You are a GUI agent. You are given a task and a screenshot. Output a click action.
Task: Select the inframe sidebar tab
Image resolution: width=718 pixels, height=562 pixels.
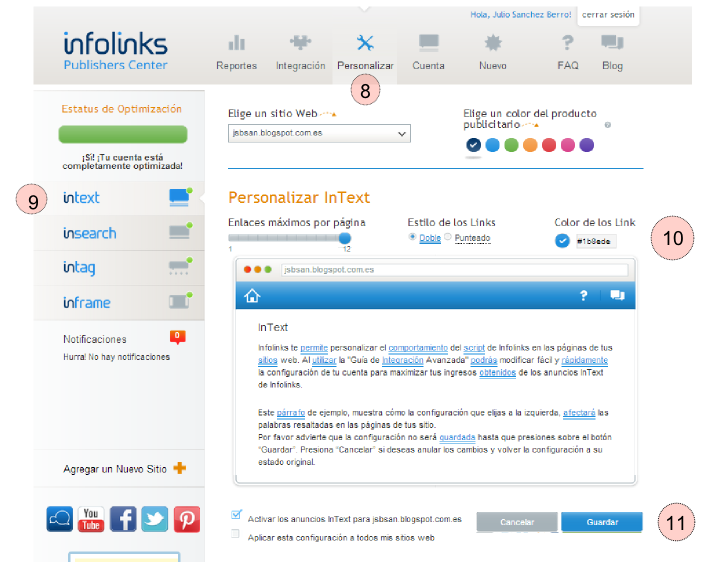point(119,303)
